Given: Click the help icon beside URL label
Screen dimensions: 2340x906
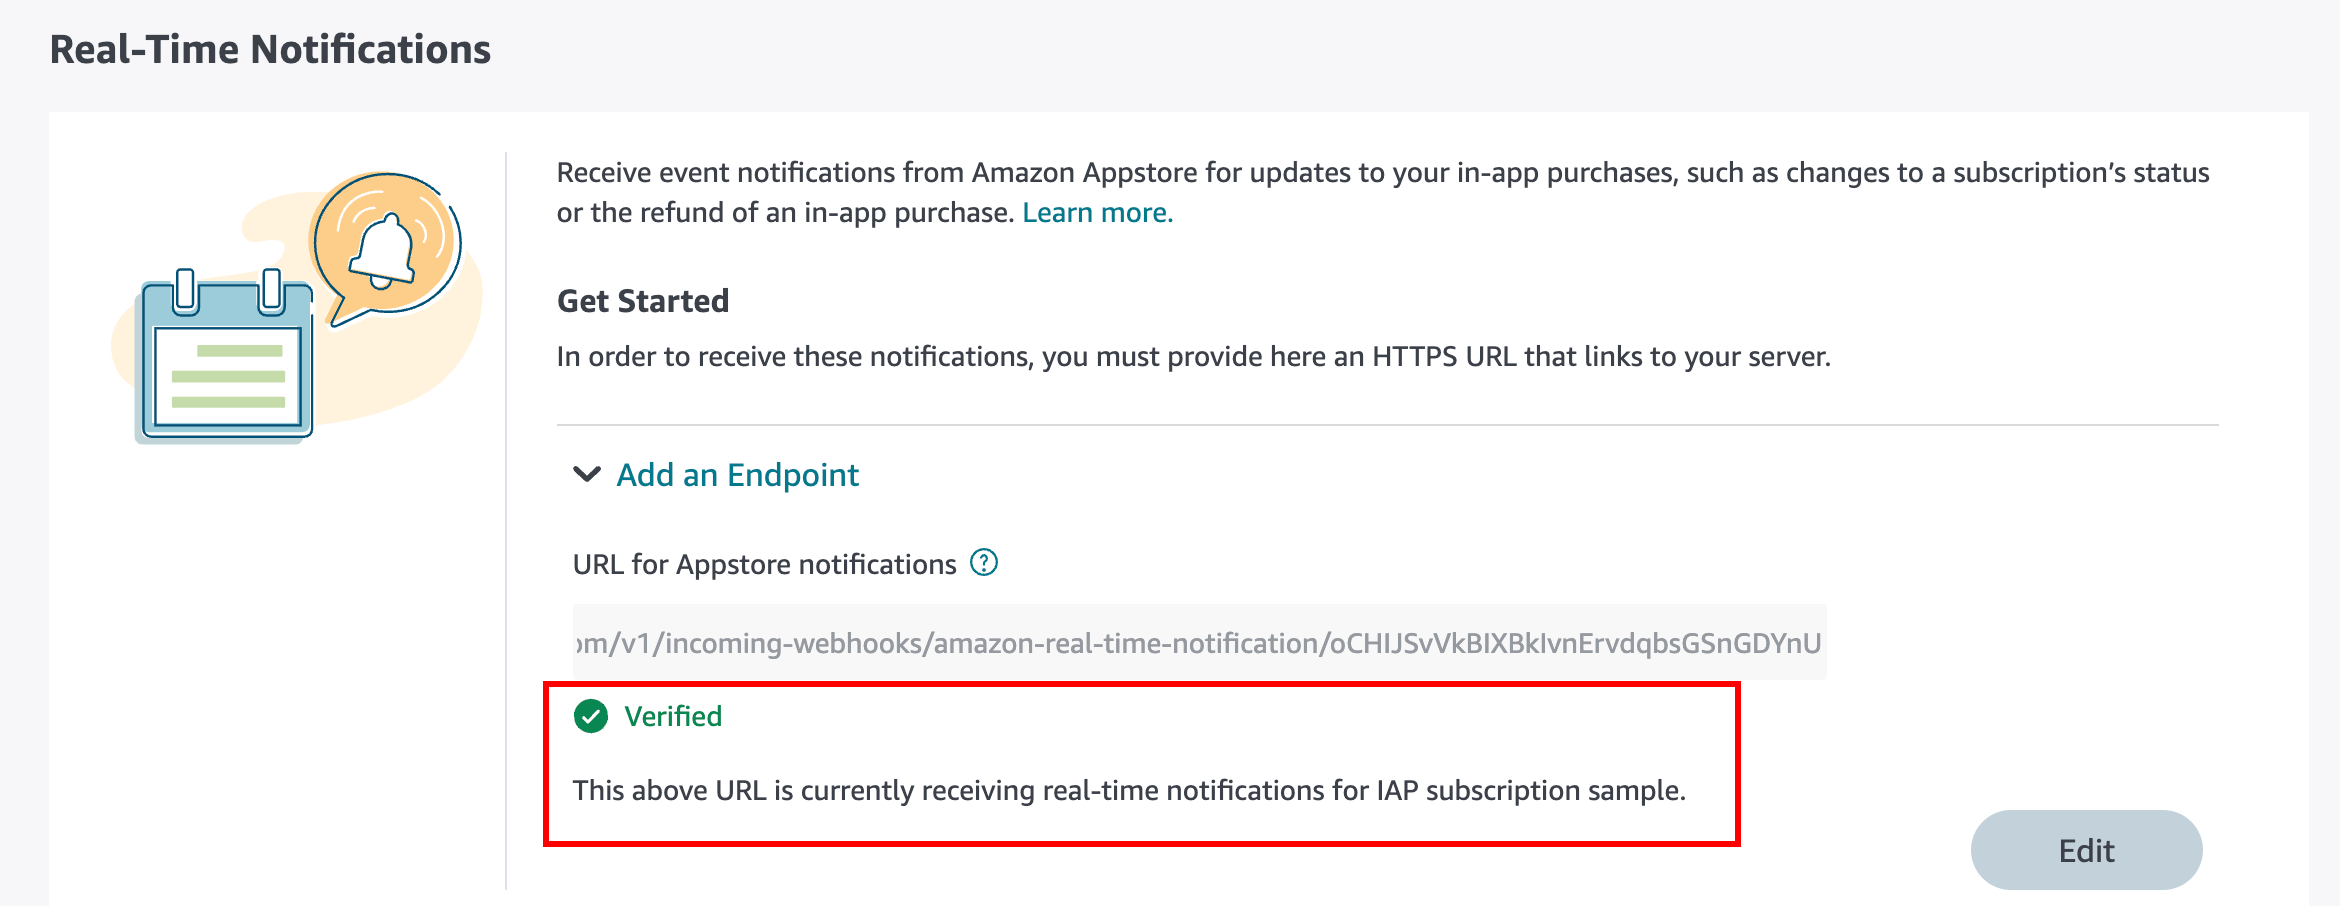Looking at the screenshot, I should pos(984,563).
